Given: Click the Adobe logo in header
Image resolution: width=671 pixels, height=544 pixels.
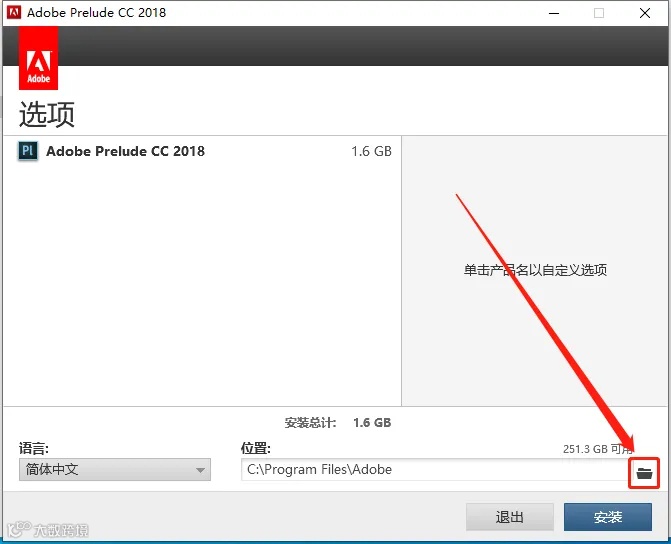Looking at the screenshot, I should tap(39, 58).
